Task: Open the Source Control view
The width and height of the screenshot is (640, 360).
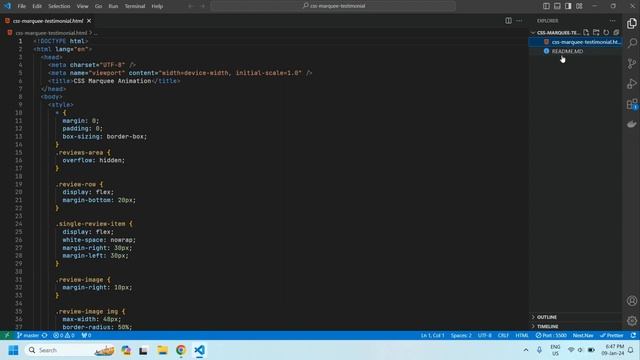Action: click(631, 63)
